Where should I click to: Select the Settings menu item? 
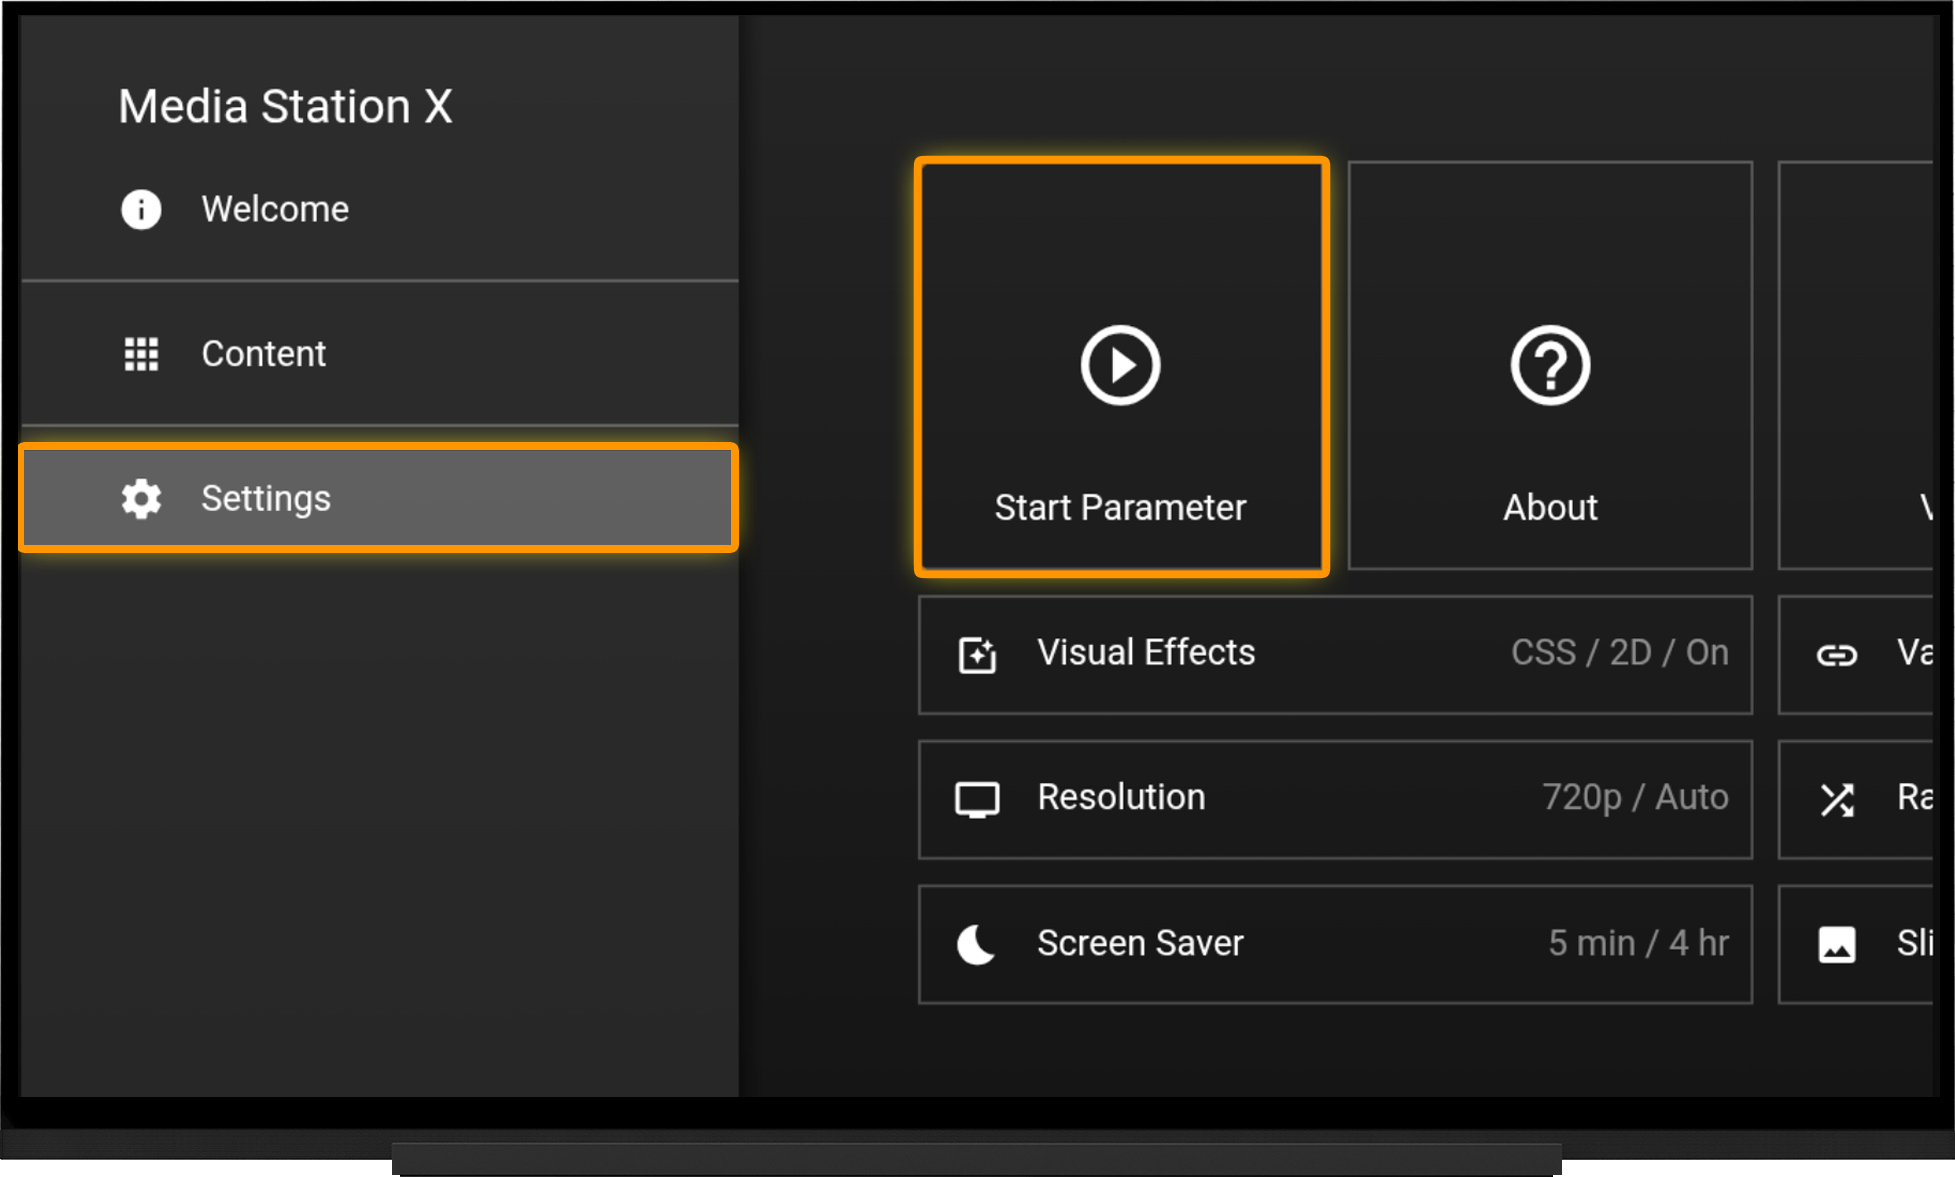click(x=379, y=498)
